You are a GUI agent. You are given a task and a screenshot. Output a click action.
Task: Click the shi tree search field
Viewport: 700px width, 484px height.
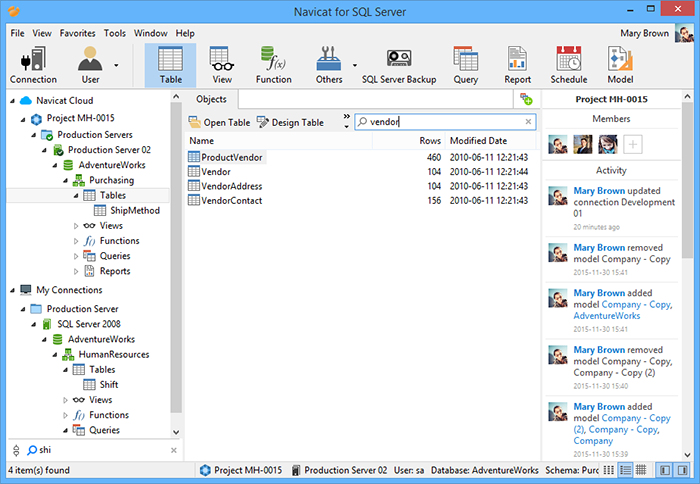pyautogui.click(x=96, y=450)
